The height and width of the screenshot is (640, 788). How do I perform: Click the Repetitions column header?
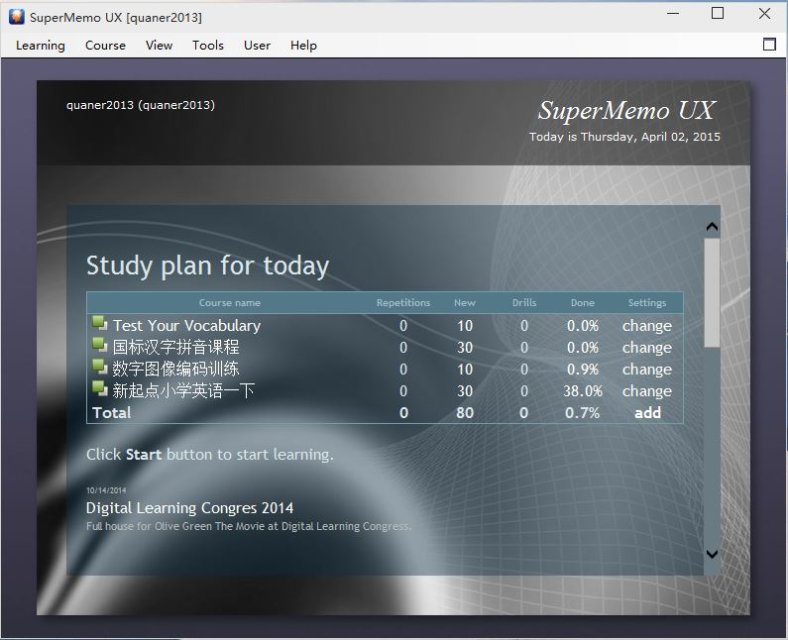click(403, 303)
